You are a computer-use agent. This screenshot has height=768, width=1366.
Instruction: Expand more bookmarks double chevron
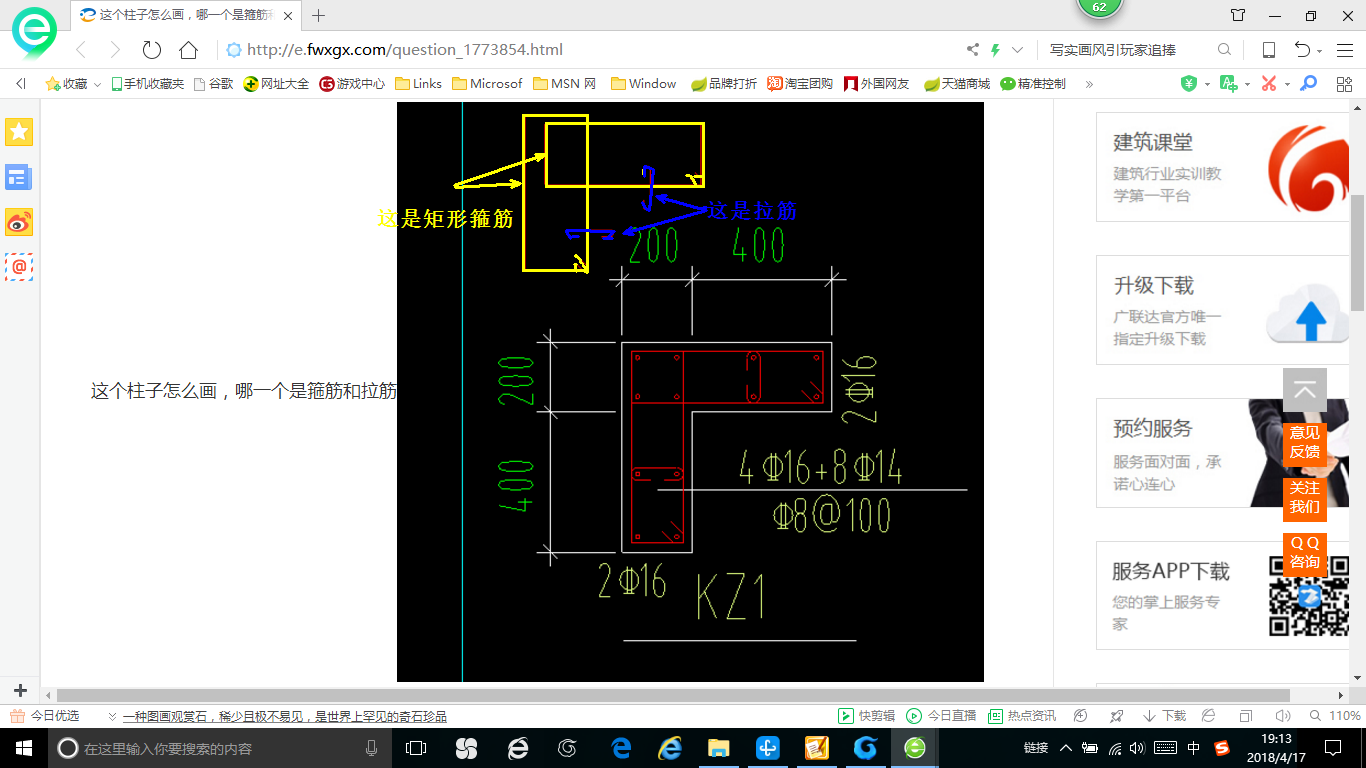pyautogui.click(x=1089, y=84)
